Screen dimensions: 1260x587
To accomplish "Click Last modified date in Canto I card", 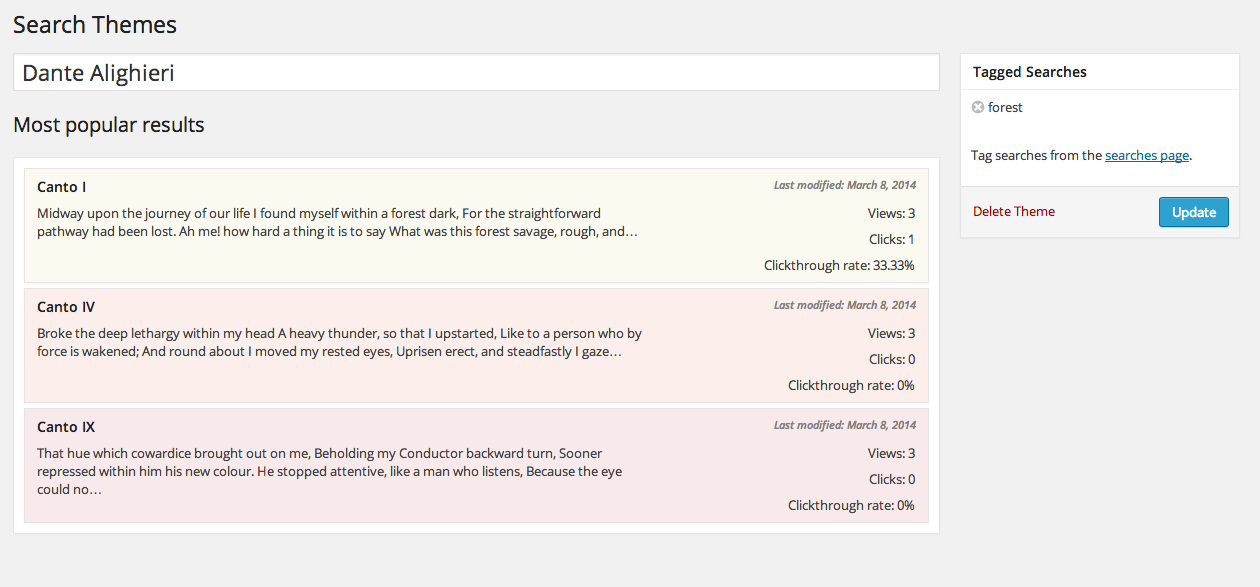I will coord(845,185).
